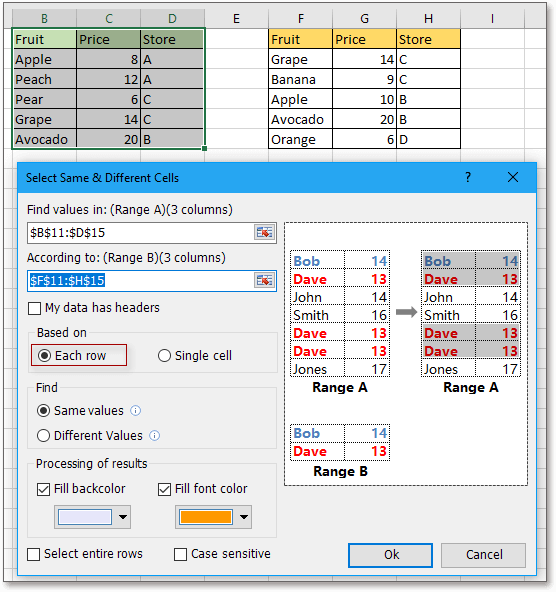The image size is (556, 592).
Task: Click the Cancel button
Action: click(x=484, y=555)
